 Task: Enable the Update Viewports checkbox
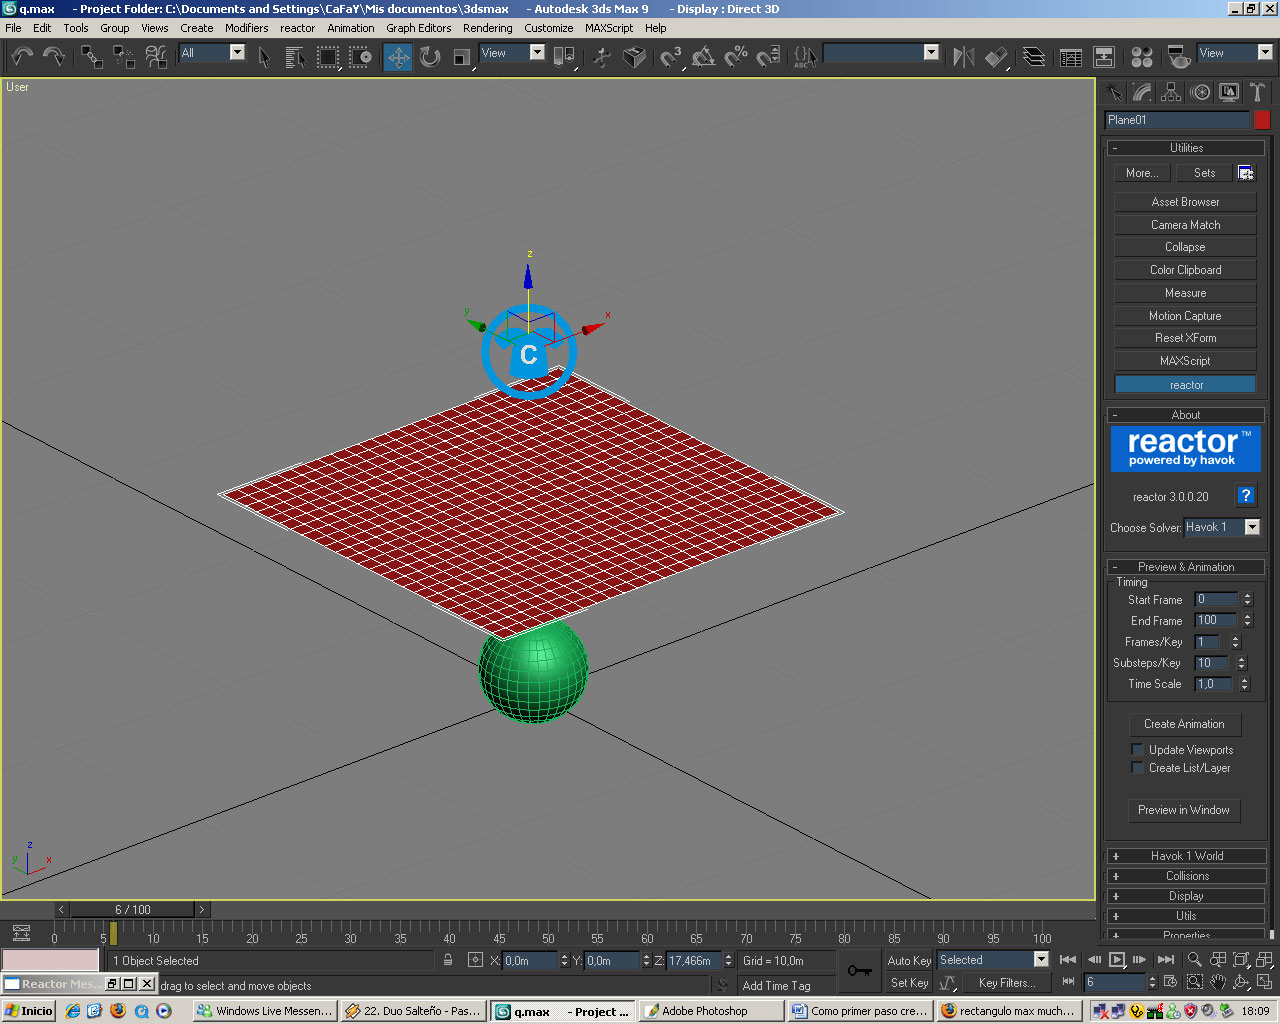[x=1137, y=750]
